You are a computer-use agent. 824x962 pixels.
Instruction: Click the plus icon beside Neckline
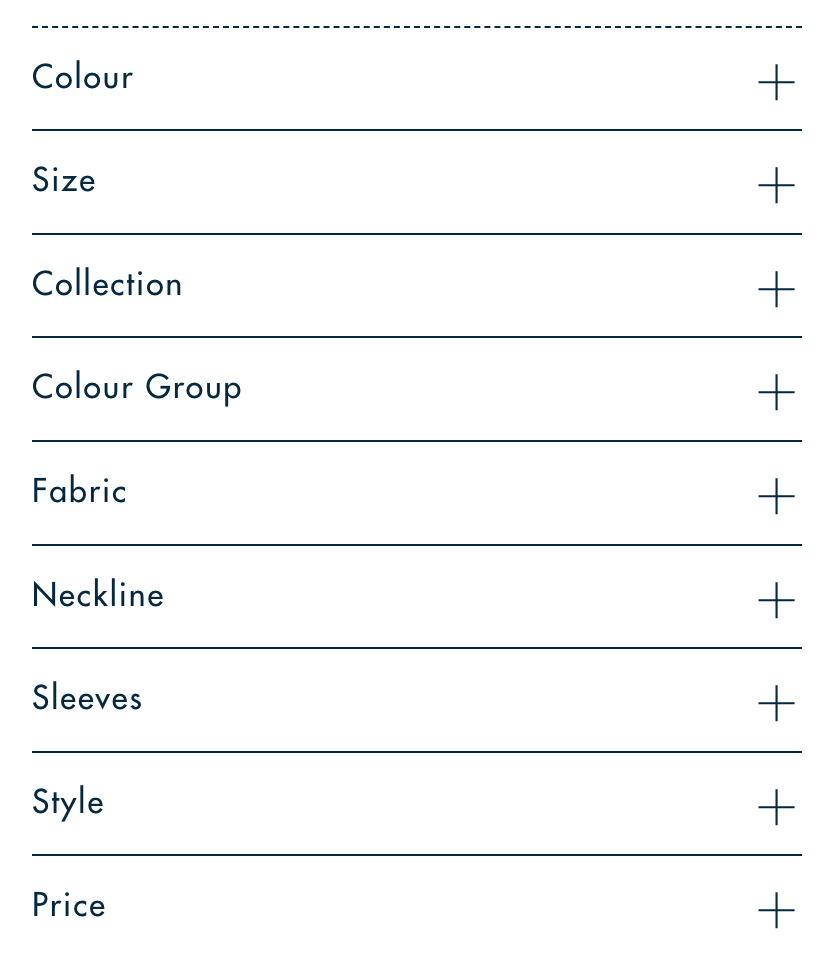(776, 600)
